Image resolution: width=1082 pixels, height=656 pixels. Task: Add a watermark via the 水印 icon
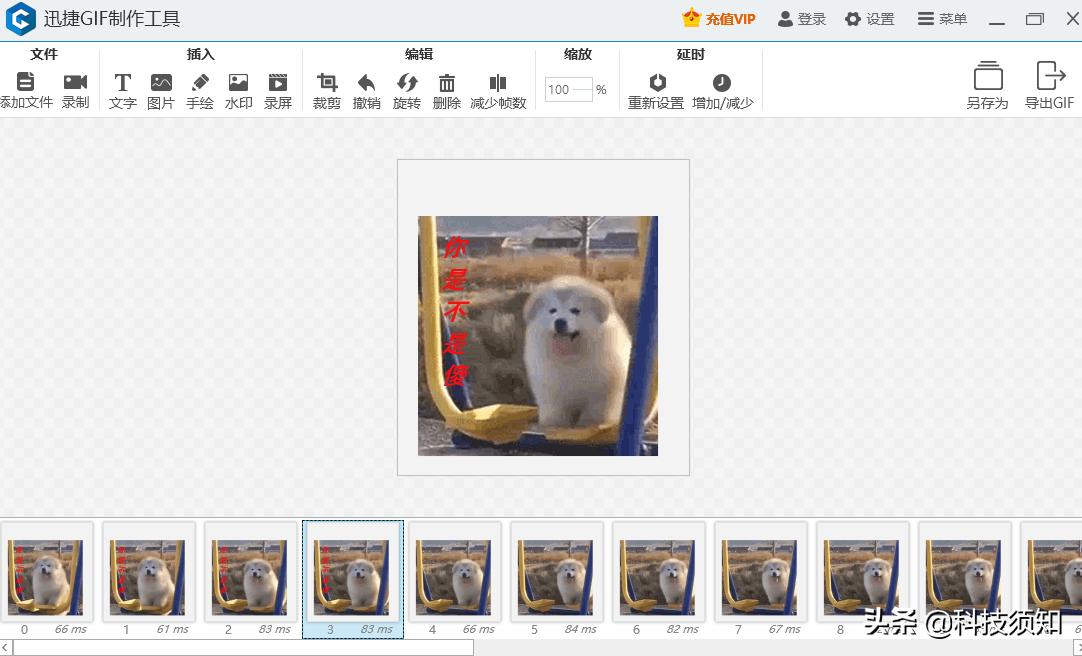[238, 83]
